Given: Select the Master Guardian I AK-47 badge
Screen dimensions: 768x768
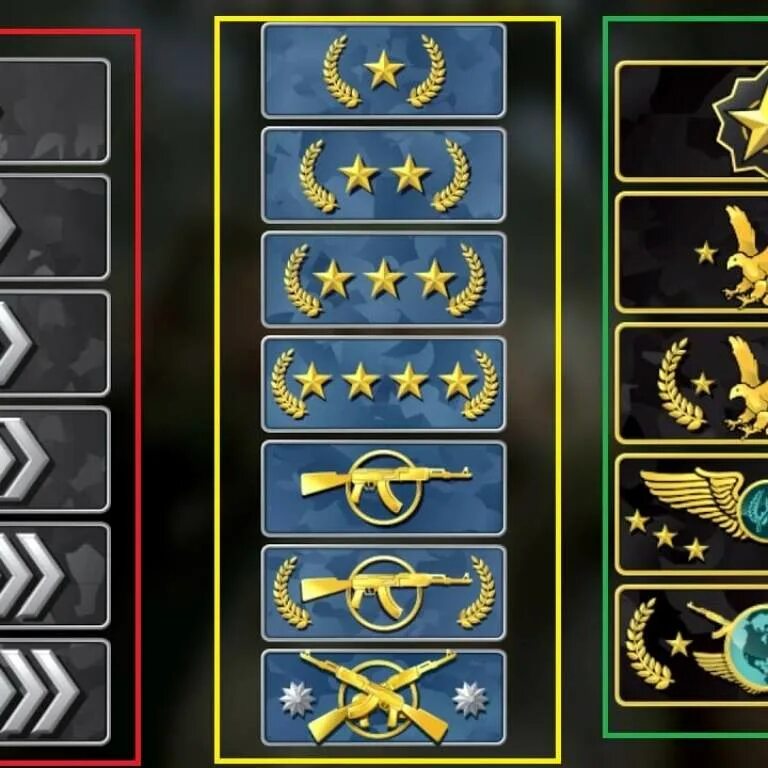Looking at the screenshot, I should (384, 488).
